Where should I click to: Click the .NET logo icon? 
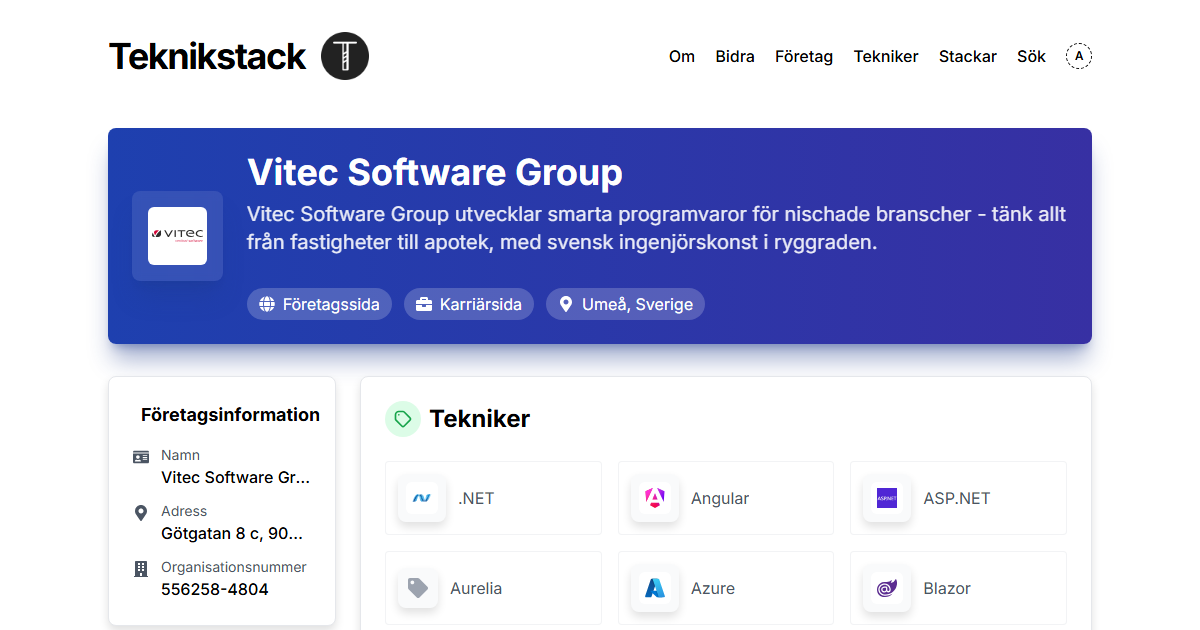click(422, 498)
